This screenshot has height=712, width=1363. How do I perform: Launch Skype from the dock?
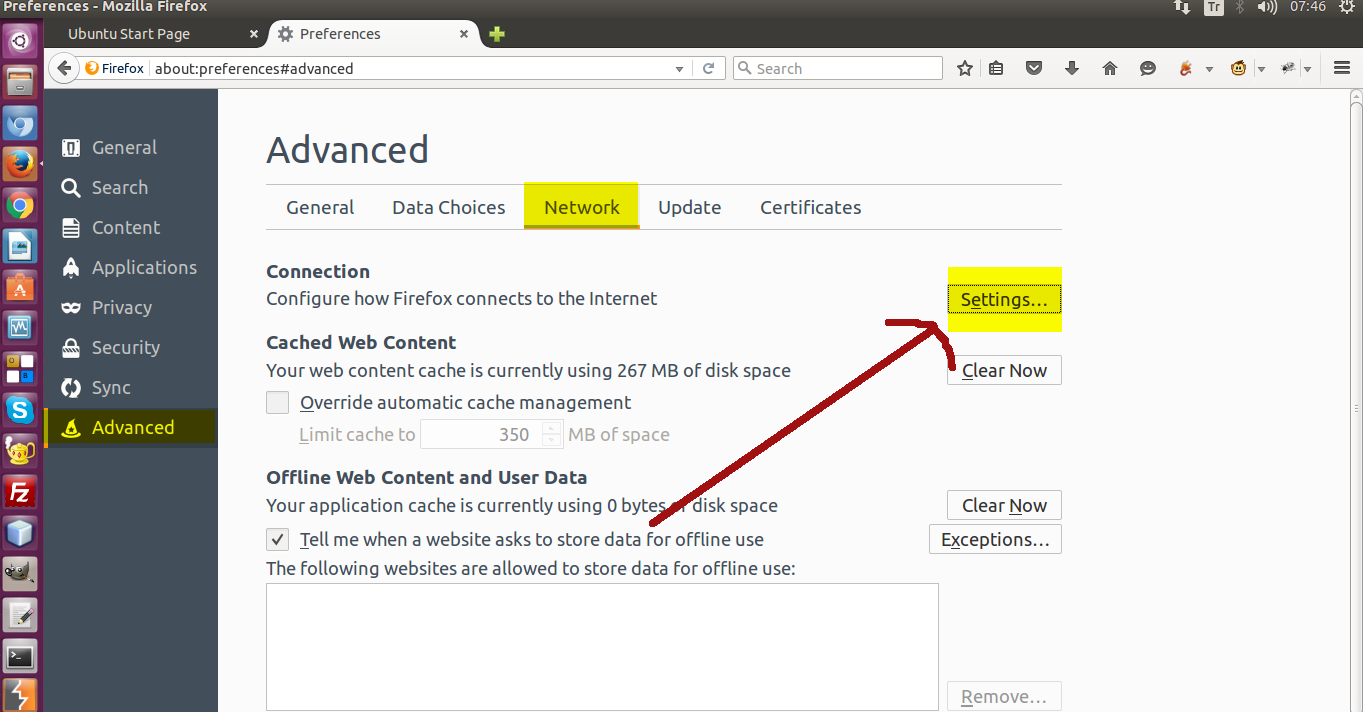(x=21, y=409)
